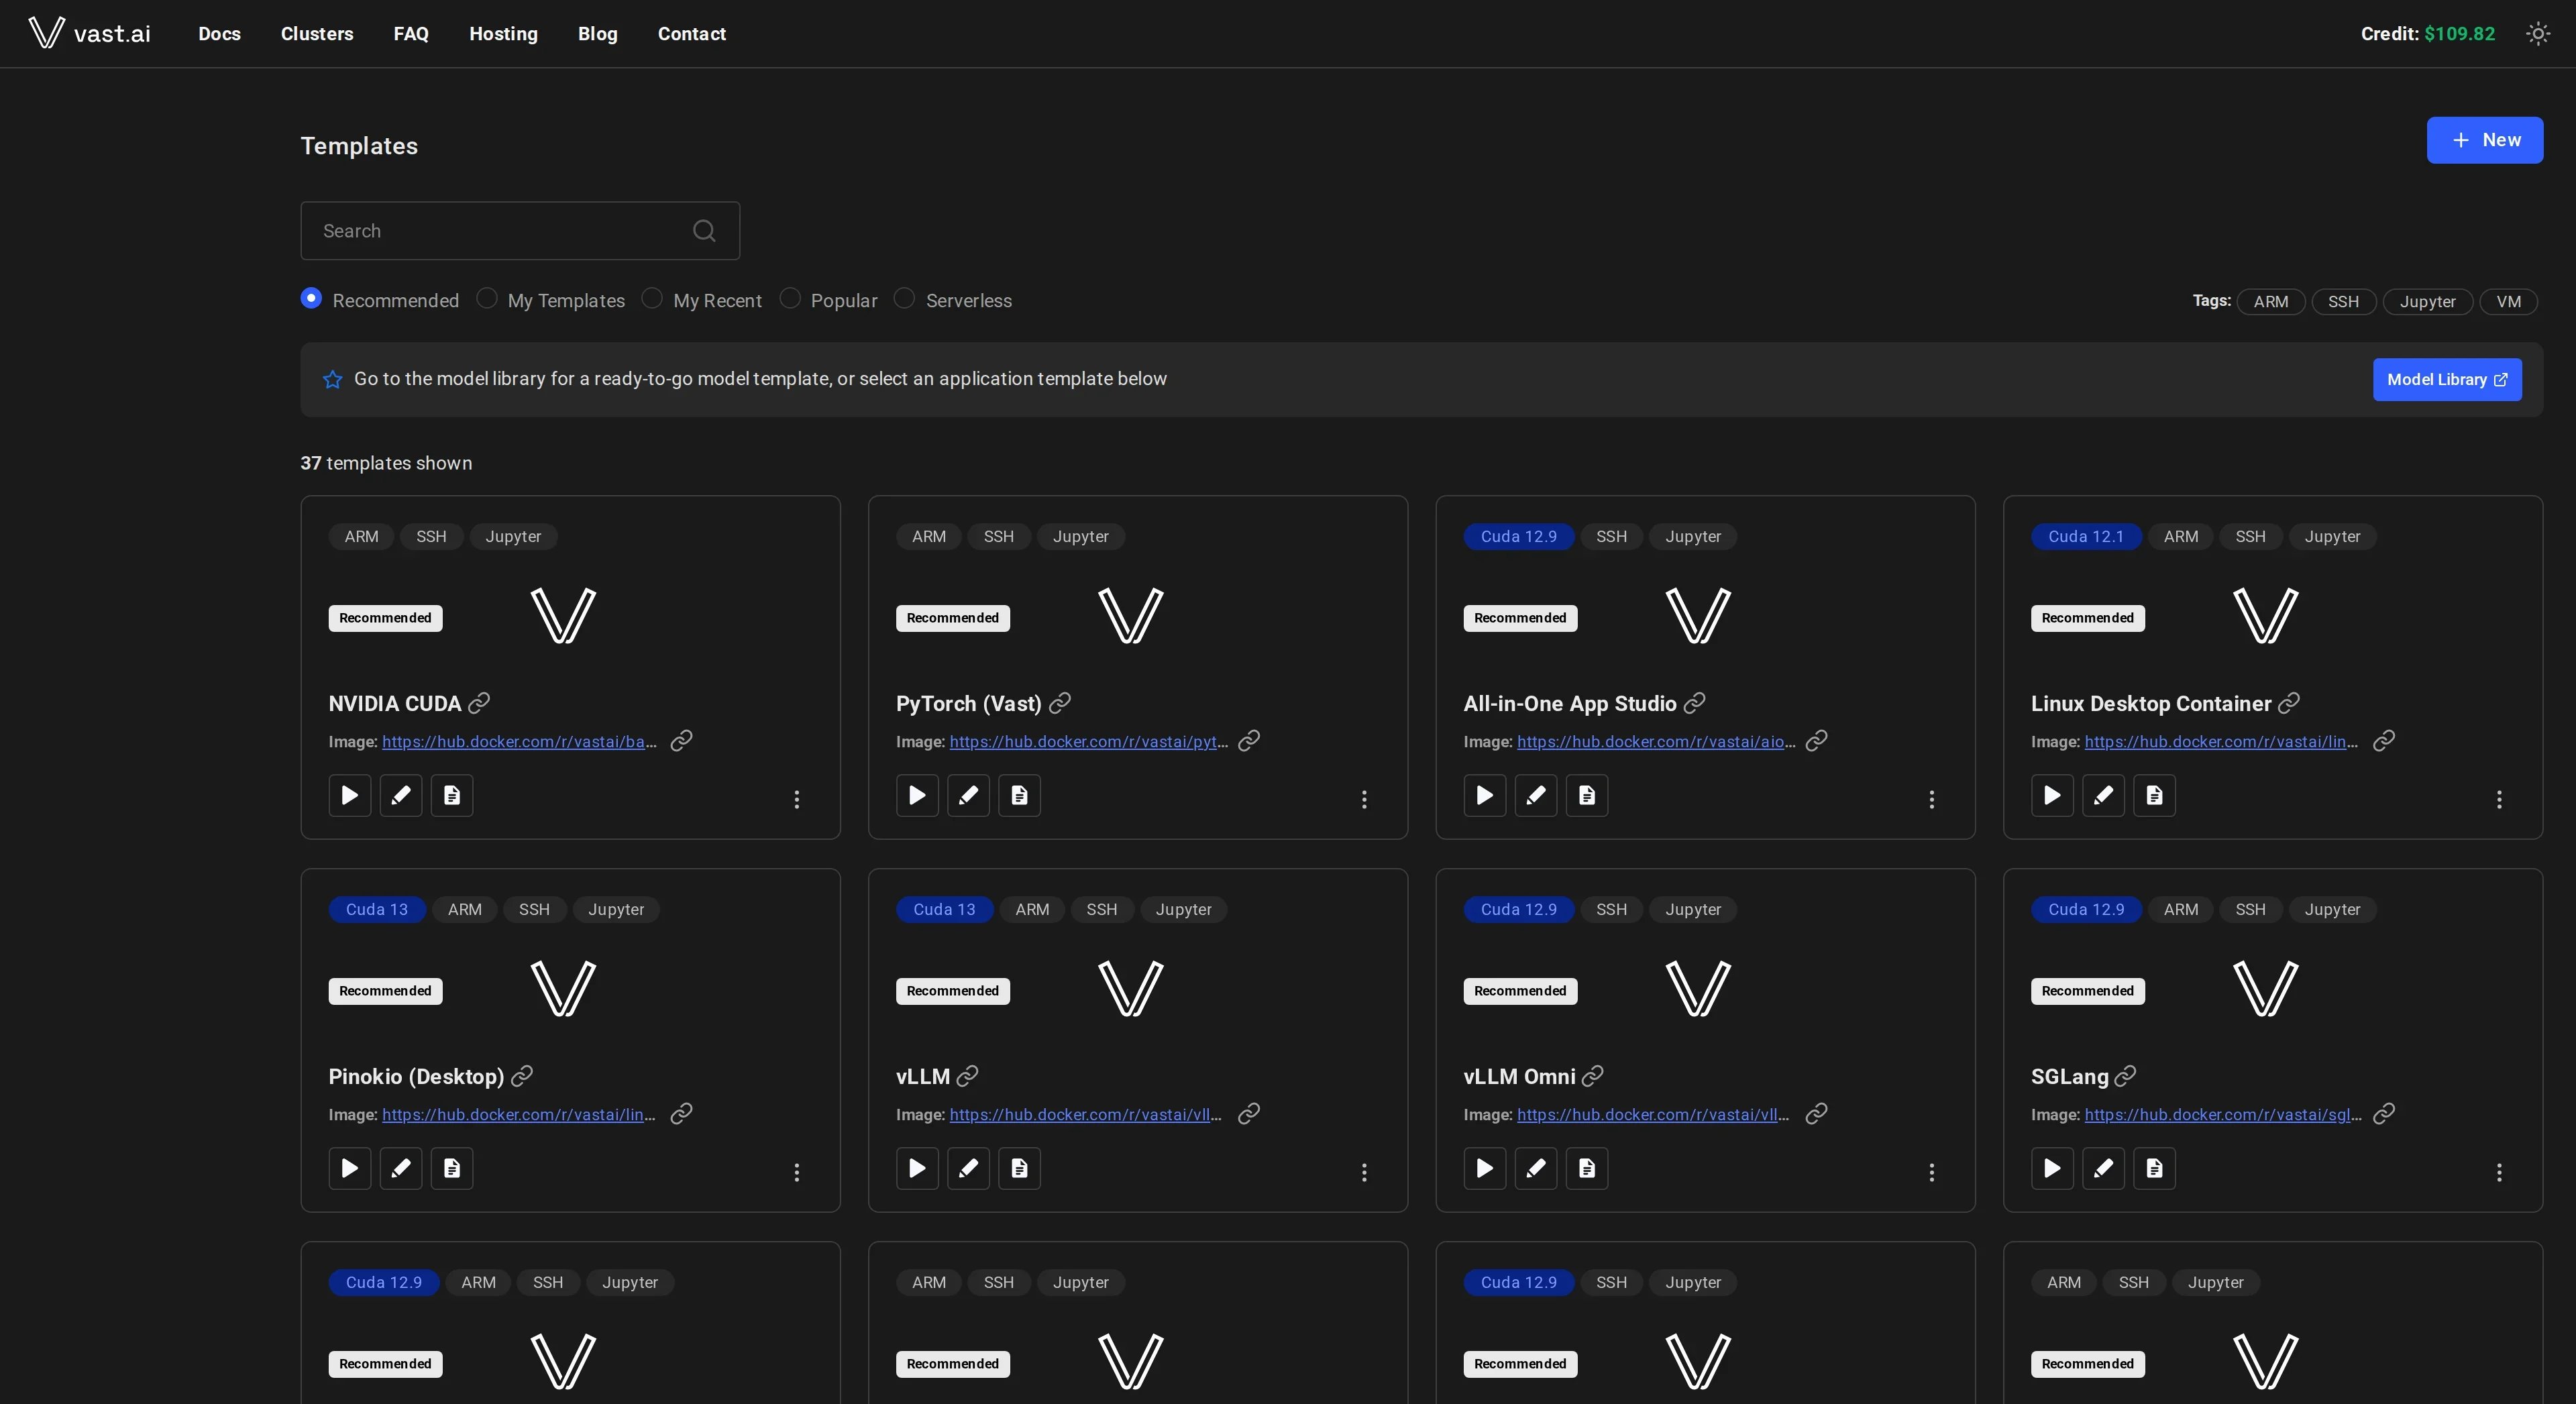The width and height of the screenshot is (2576, 1404).
Task: Toggle the SSH tag filter
Action: pyautogui.click(x=2343, y=302)
